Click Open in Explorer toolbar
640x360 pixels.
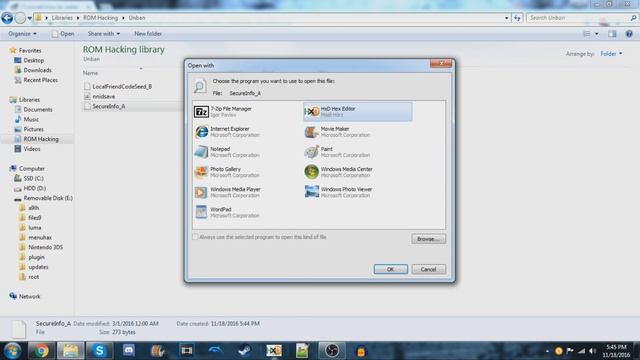click(x=63, y=33)
